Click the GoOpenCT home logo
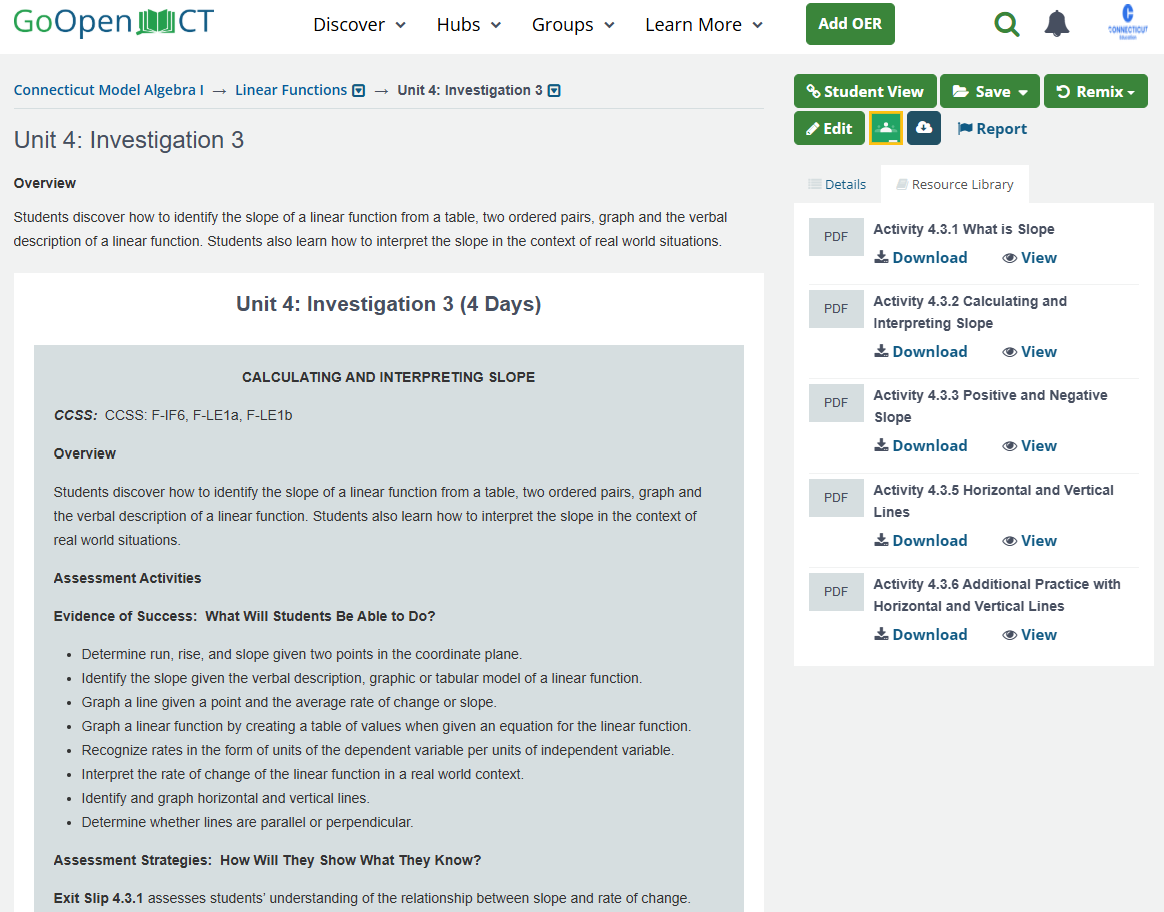 [x=113, y=22]
